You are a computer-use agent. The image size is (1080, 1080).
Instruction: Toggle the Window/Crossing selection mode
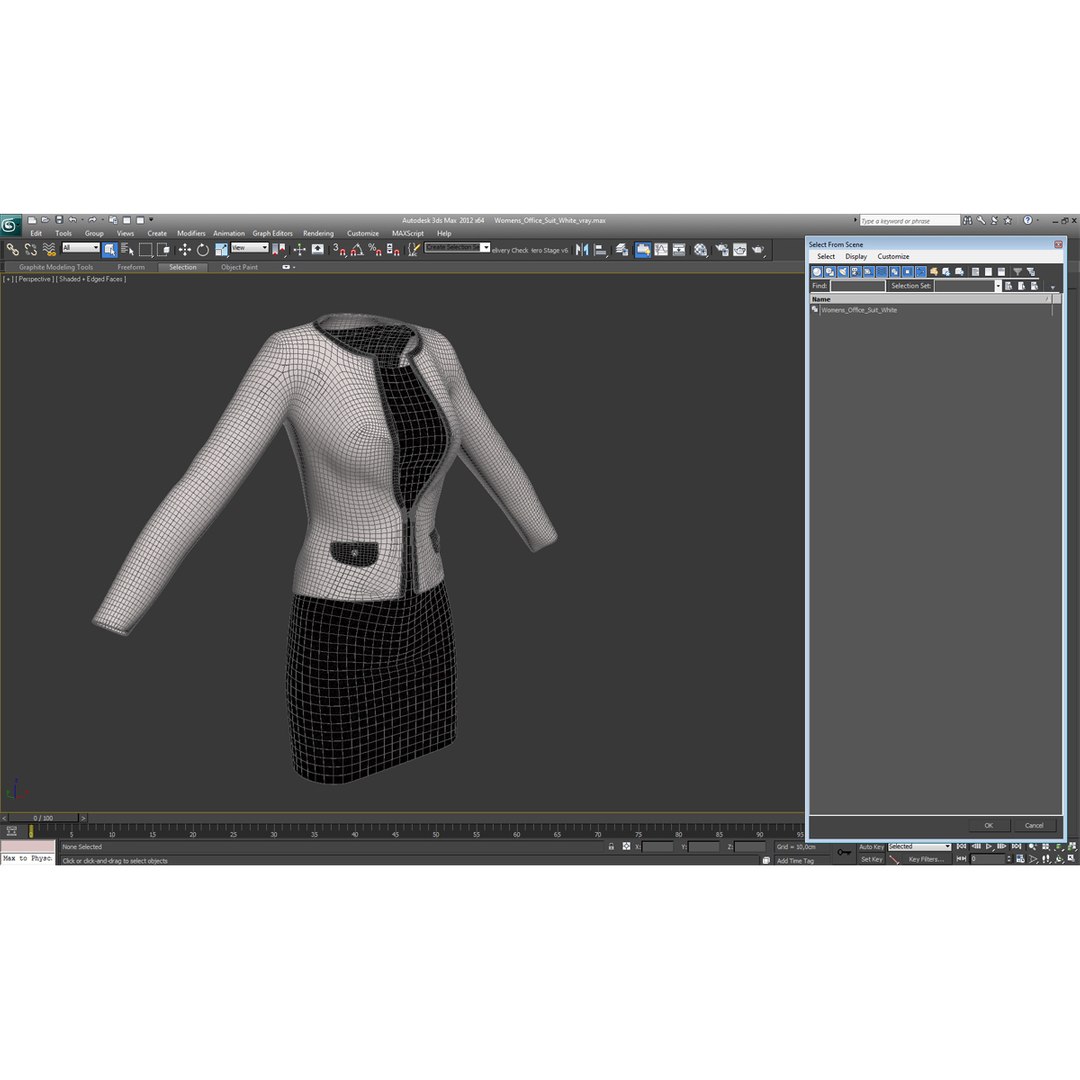tap(163, 249)
